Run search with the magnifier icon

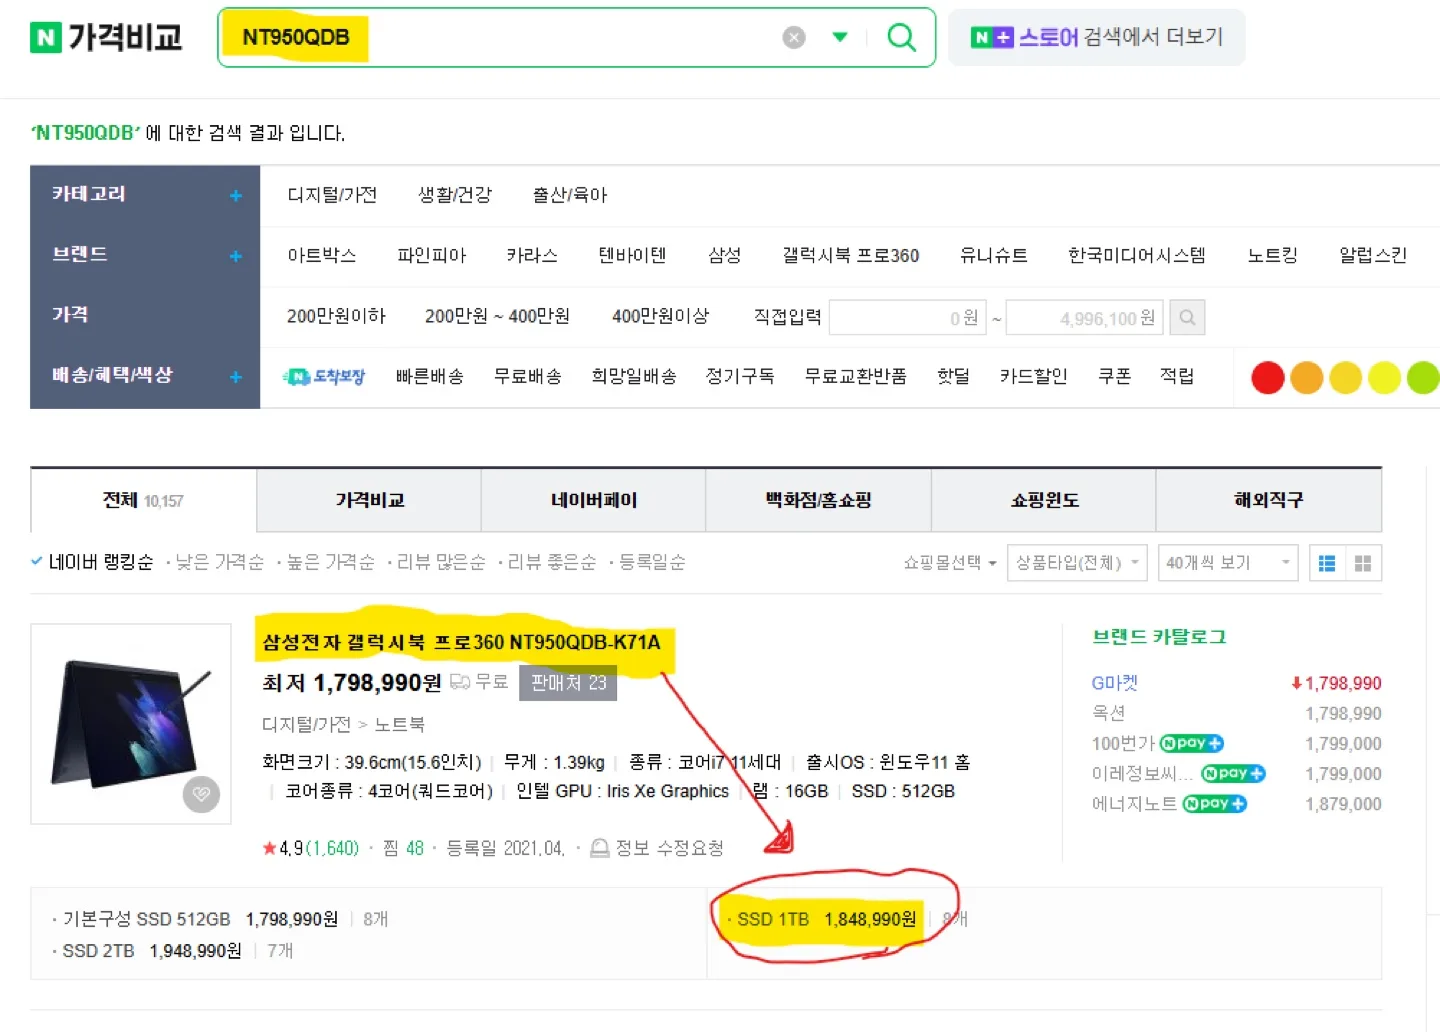click(x=901, y=38)
